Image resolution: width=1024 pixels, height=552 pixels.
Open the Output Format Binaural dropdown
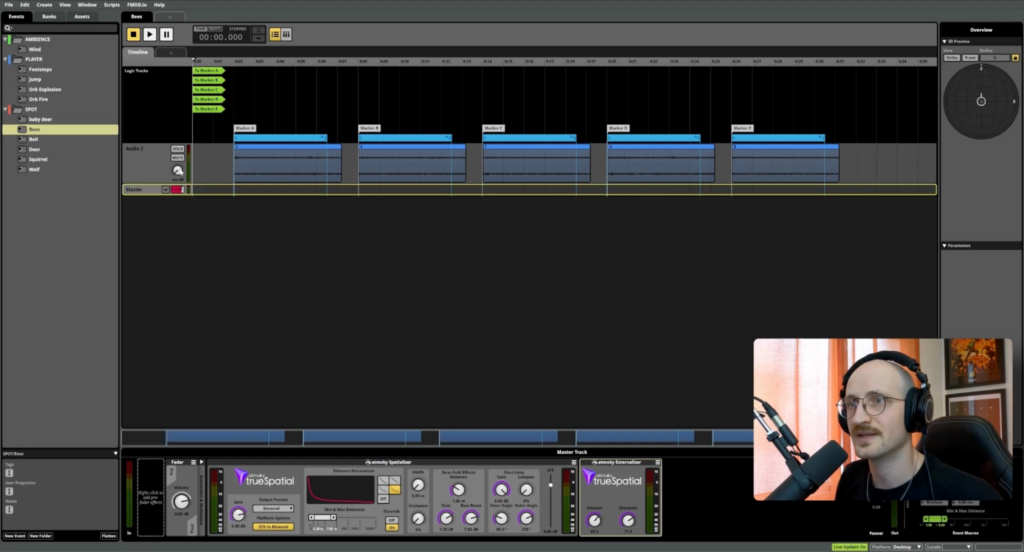click(x=273, y=508)
